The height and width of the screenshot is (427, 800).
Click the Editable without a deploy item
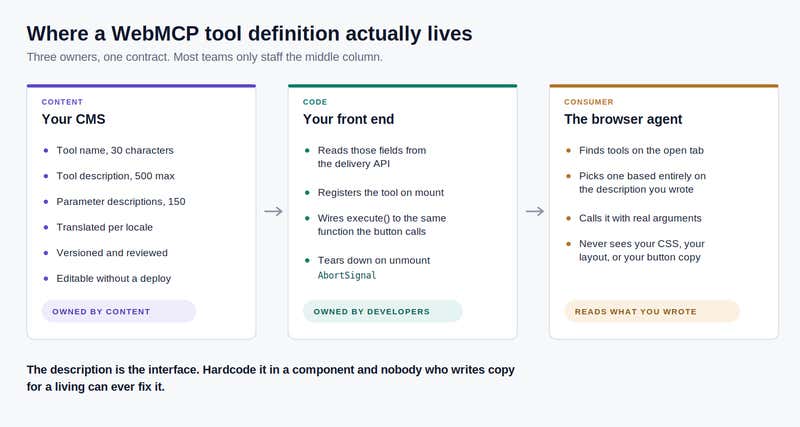click(114, 279)
